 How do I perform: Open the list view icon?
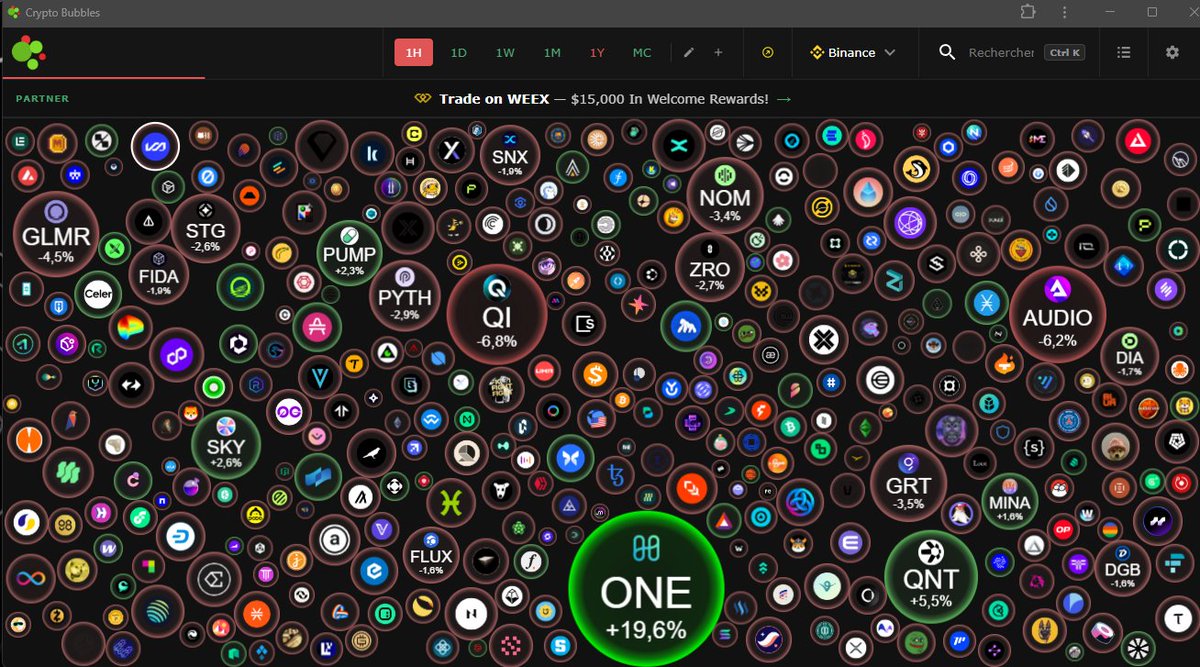click(x=1124, y=53)
